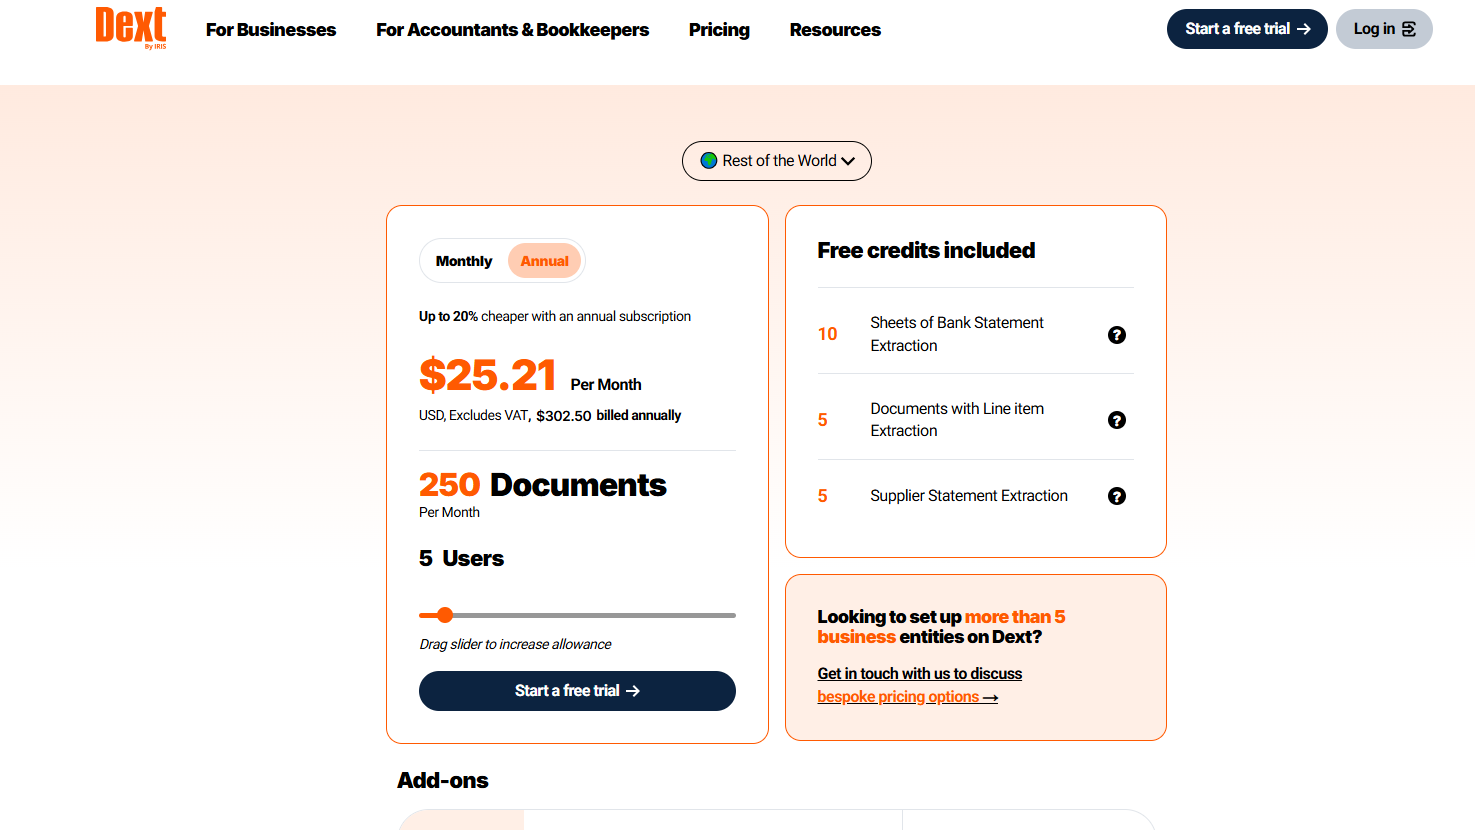
Task: Open the Rest of the World dropdown
Action: coord(777,161)
